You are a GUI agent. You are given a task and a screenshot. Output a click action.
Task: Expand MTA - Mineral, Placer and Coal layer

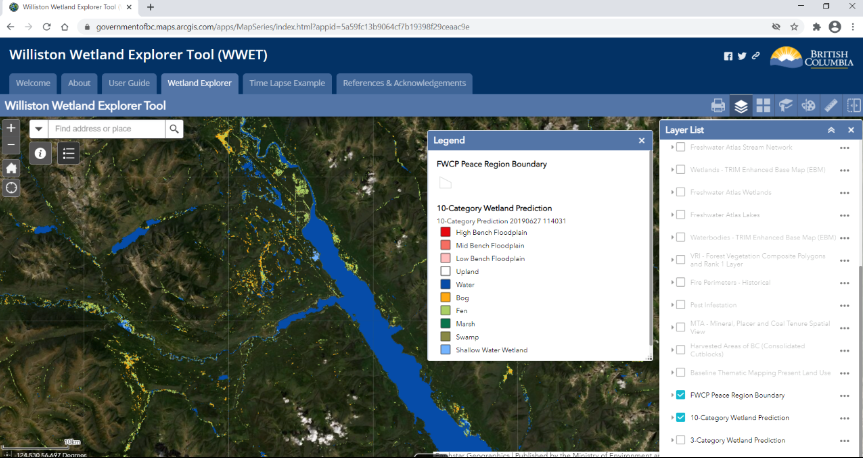(x=673, y=328)
